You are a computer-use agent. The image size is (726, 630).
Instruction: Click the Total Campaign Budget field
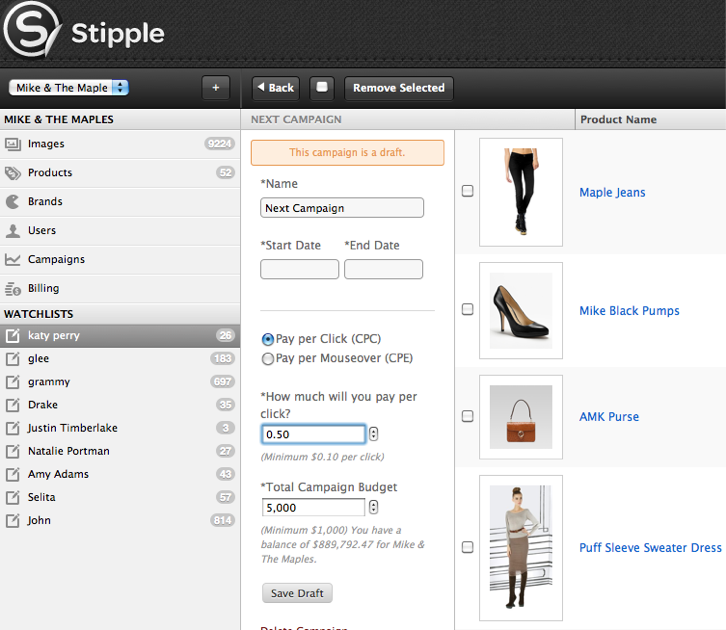click(x=313, y=507)
